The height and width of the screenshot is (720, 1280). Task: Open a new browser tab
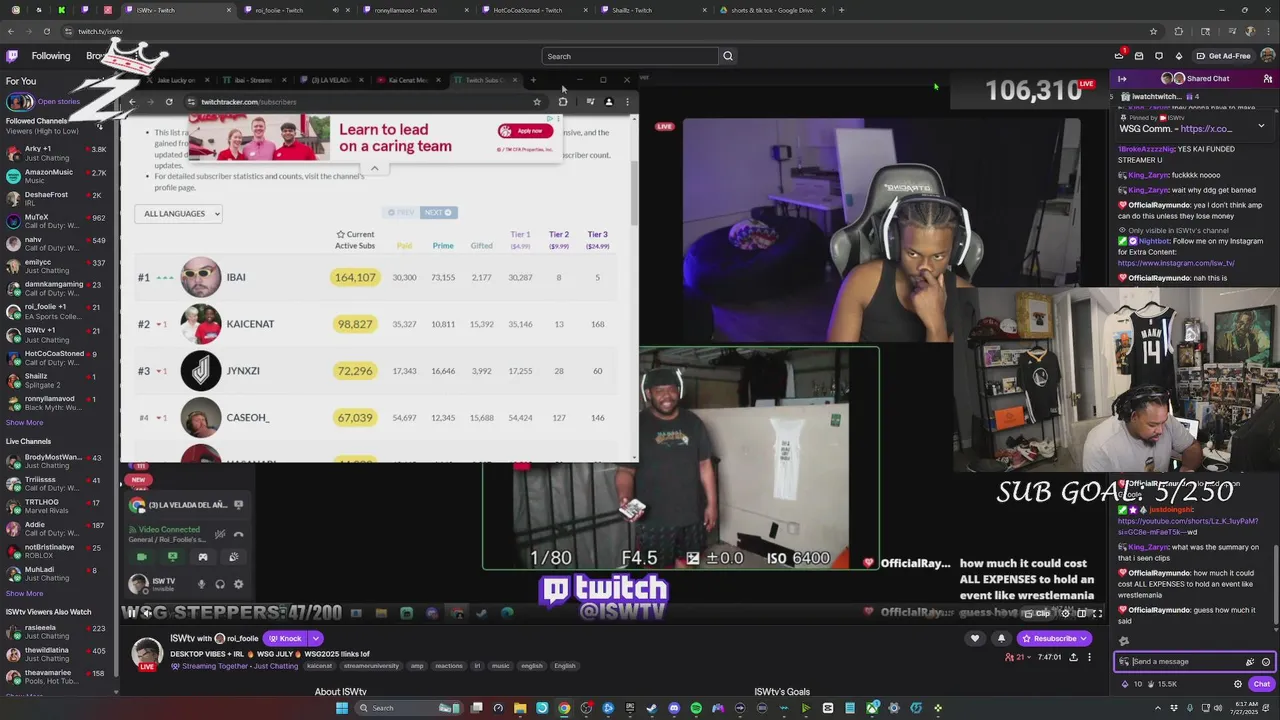(x=841, y=10)
